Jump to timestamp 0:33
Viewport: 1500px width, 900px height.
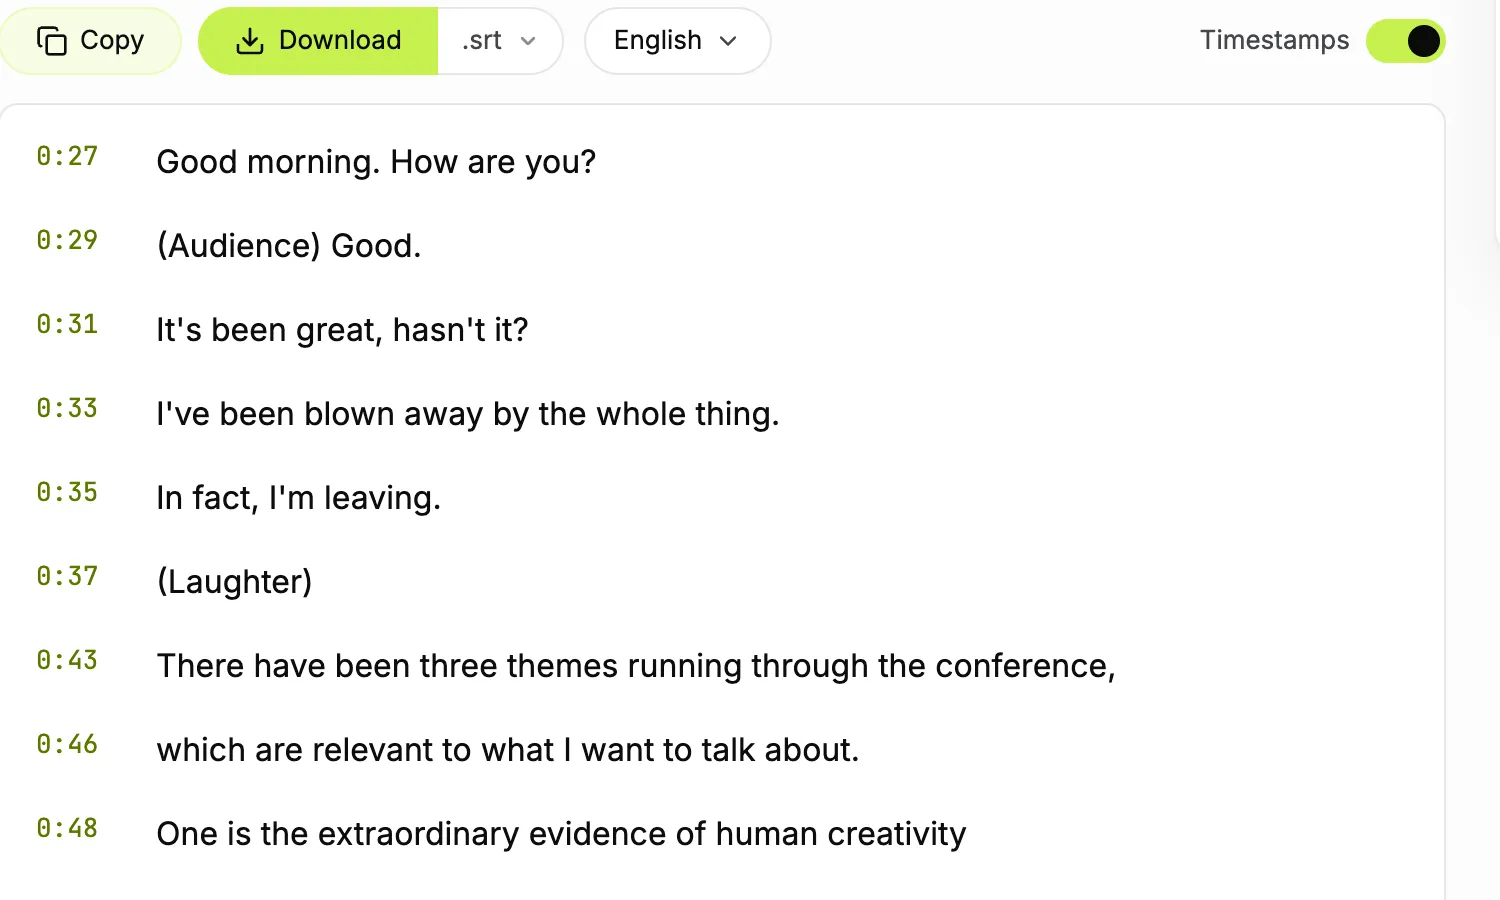[67, 408]
